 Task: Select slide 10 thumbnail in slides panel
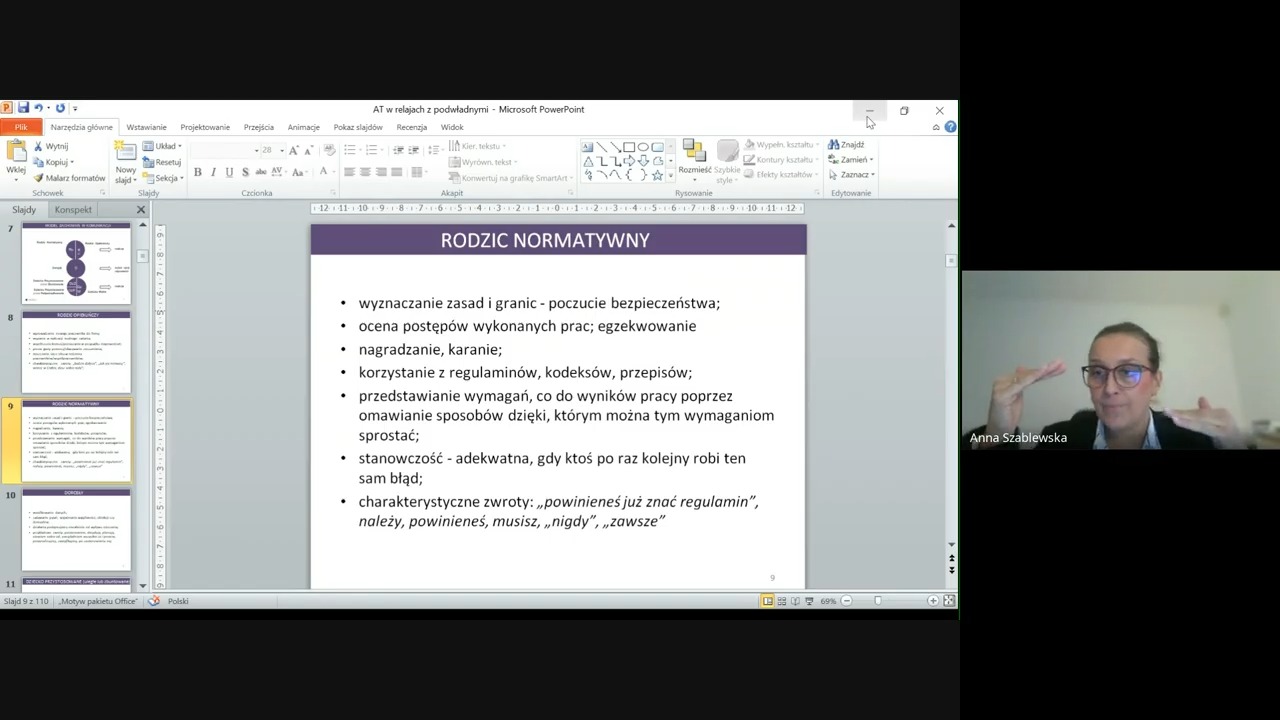coord(76,530)
